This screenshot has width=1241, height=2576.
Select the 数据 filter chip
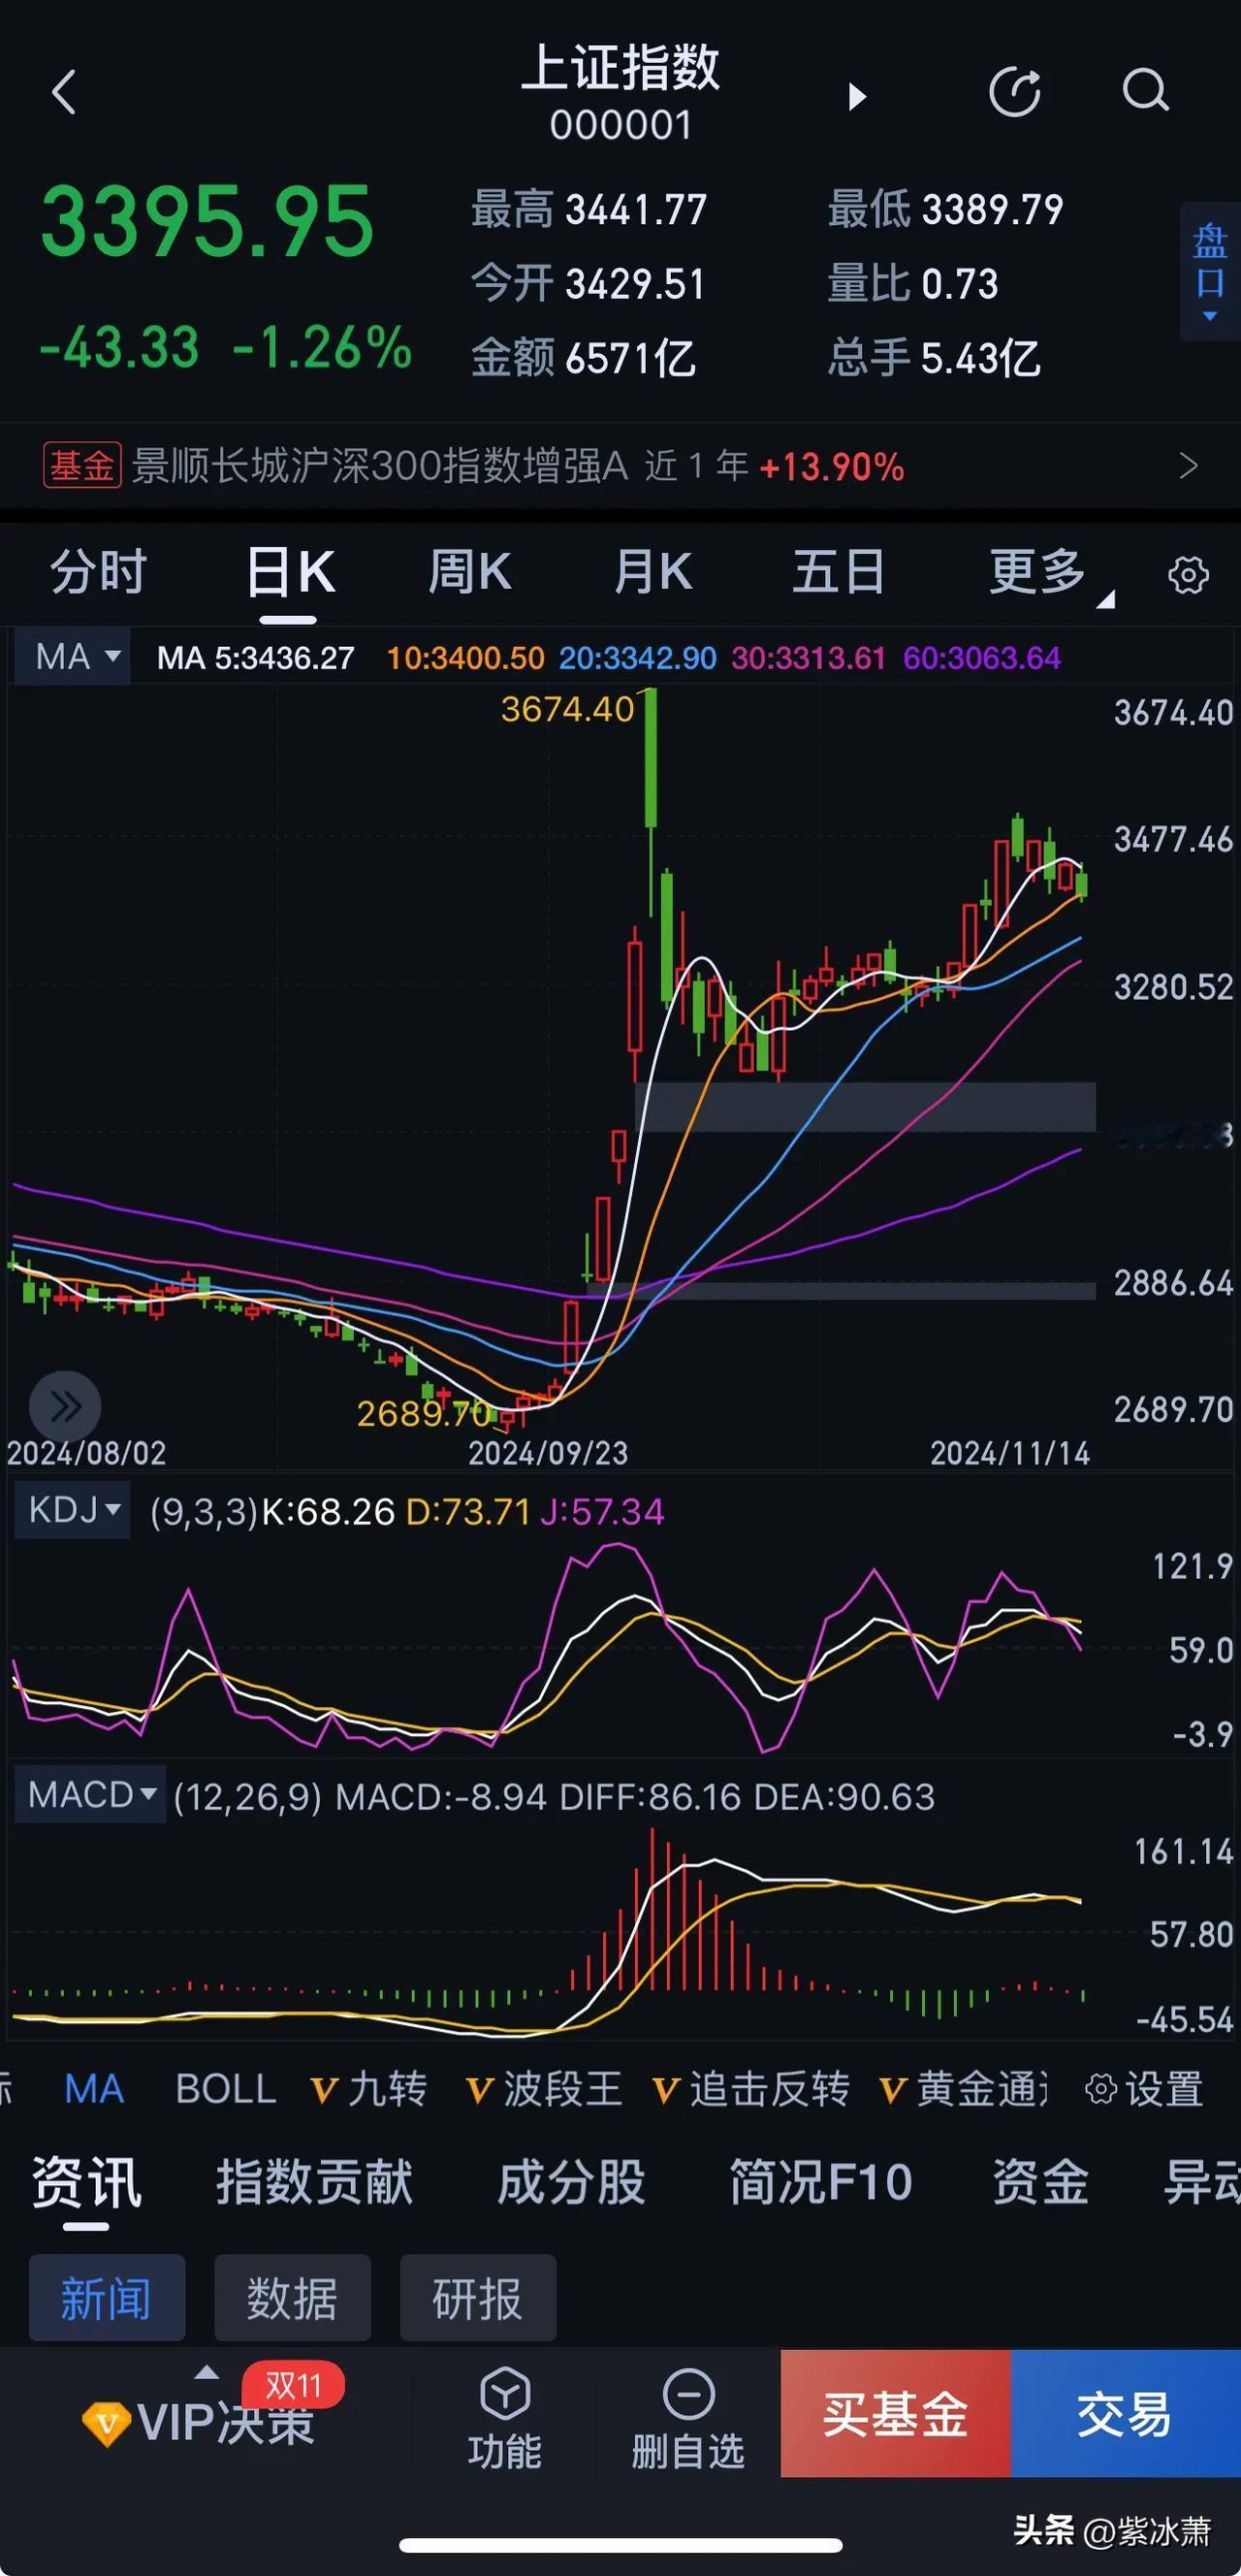click(x=292, y=2298)
